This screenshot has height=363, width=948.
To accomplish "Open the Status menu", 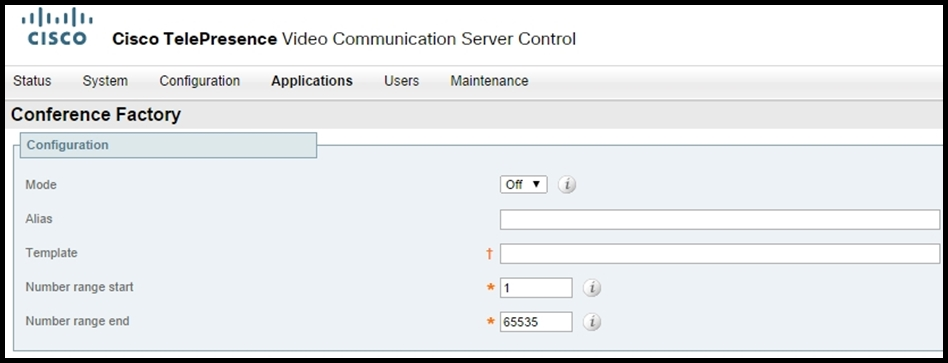I will point(32,81).
